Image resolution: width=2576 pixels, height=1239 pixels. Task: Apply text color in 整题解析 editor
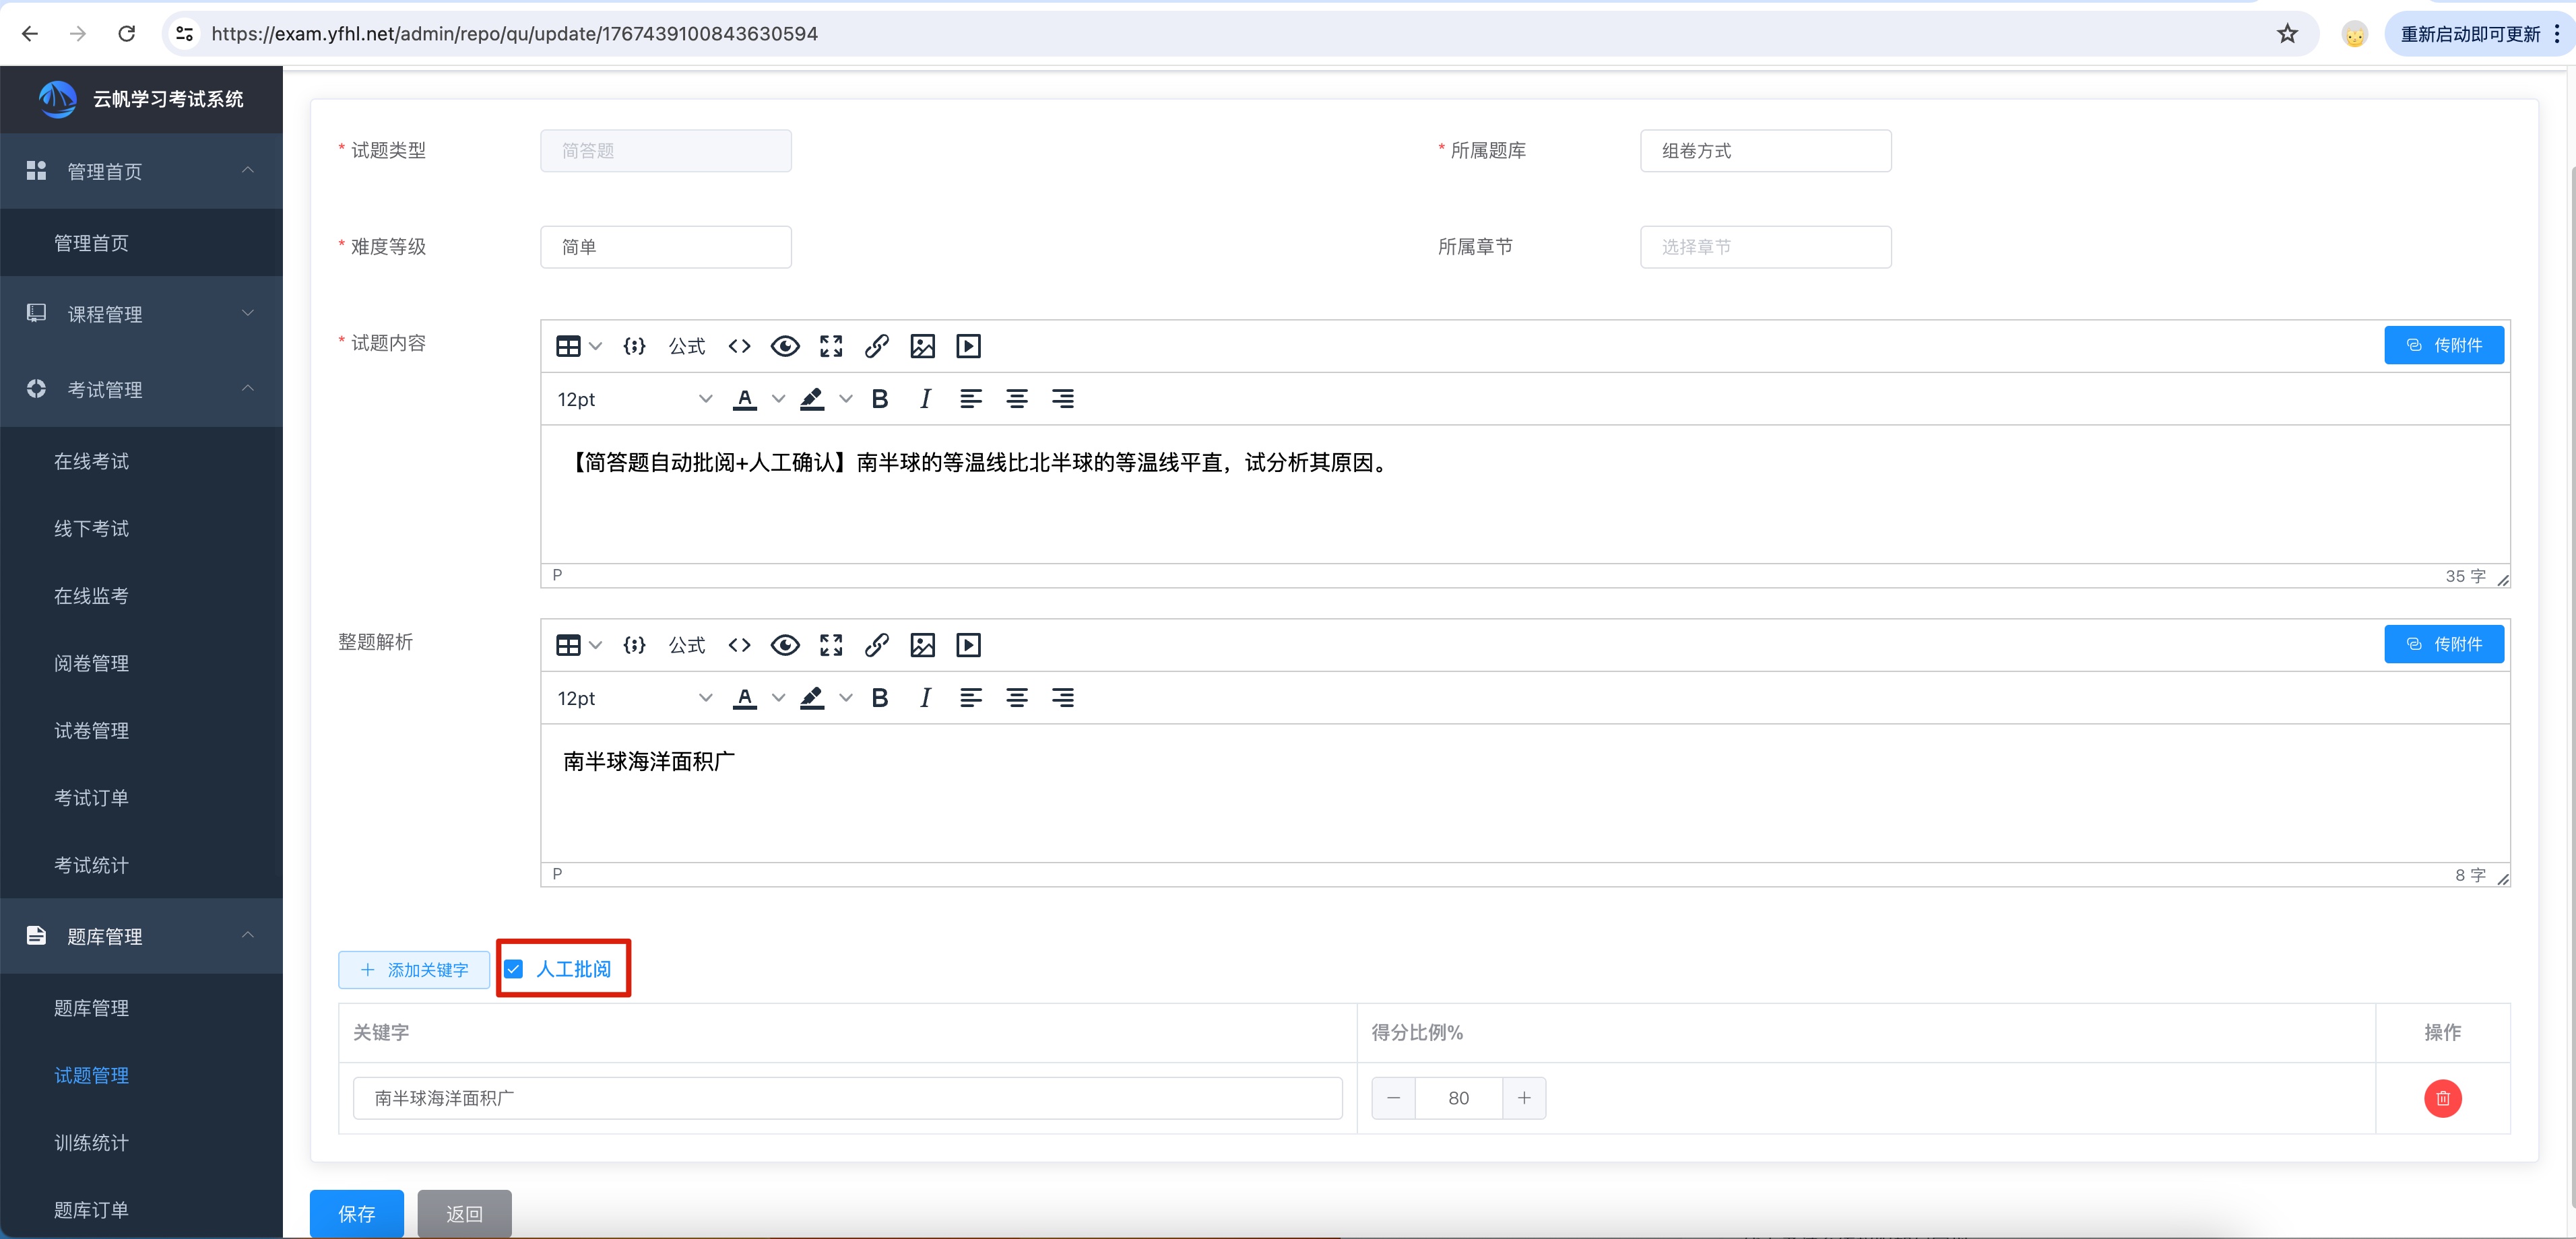tap(745, 698)
